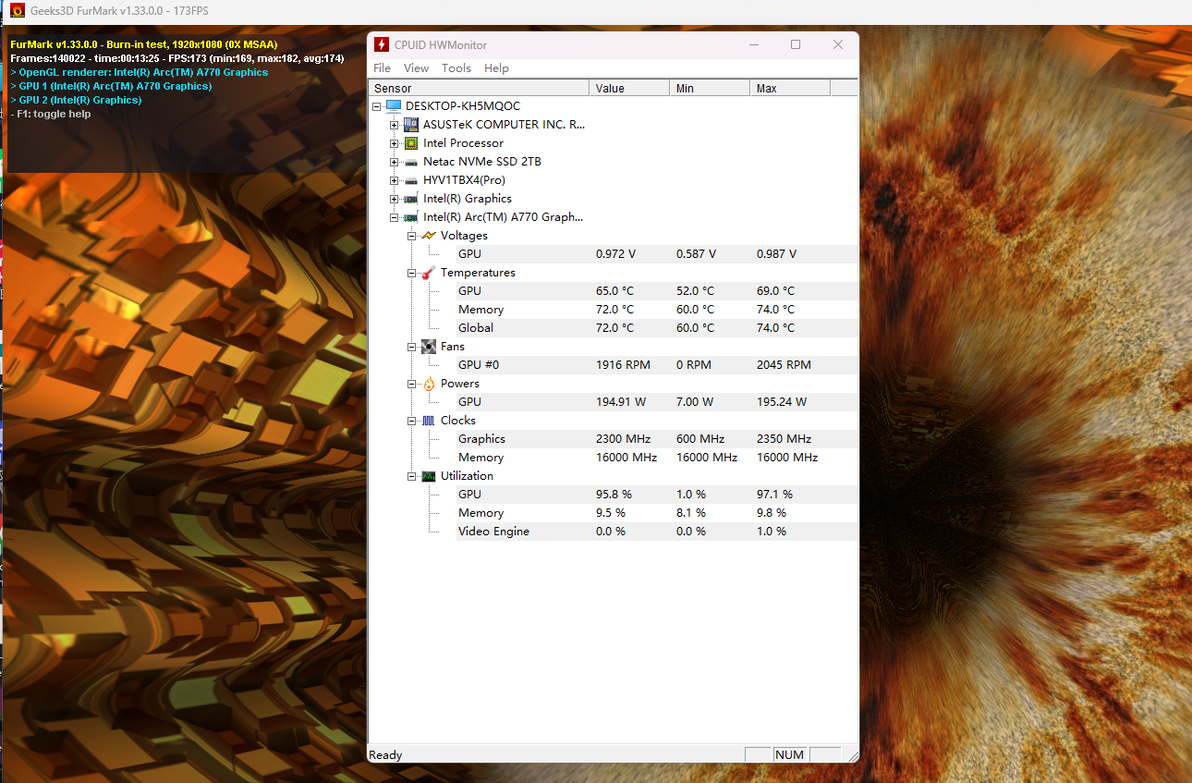This screenshot has height=783, width=1192.
Task: Click the HYV1TBX4(Pro) drive icon
Action: (x=411, y=180)
